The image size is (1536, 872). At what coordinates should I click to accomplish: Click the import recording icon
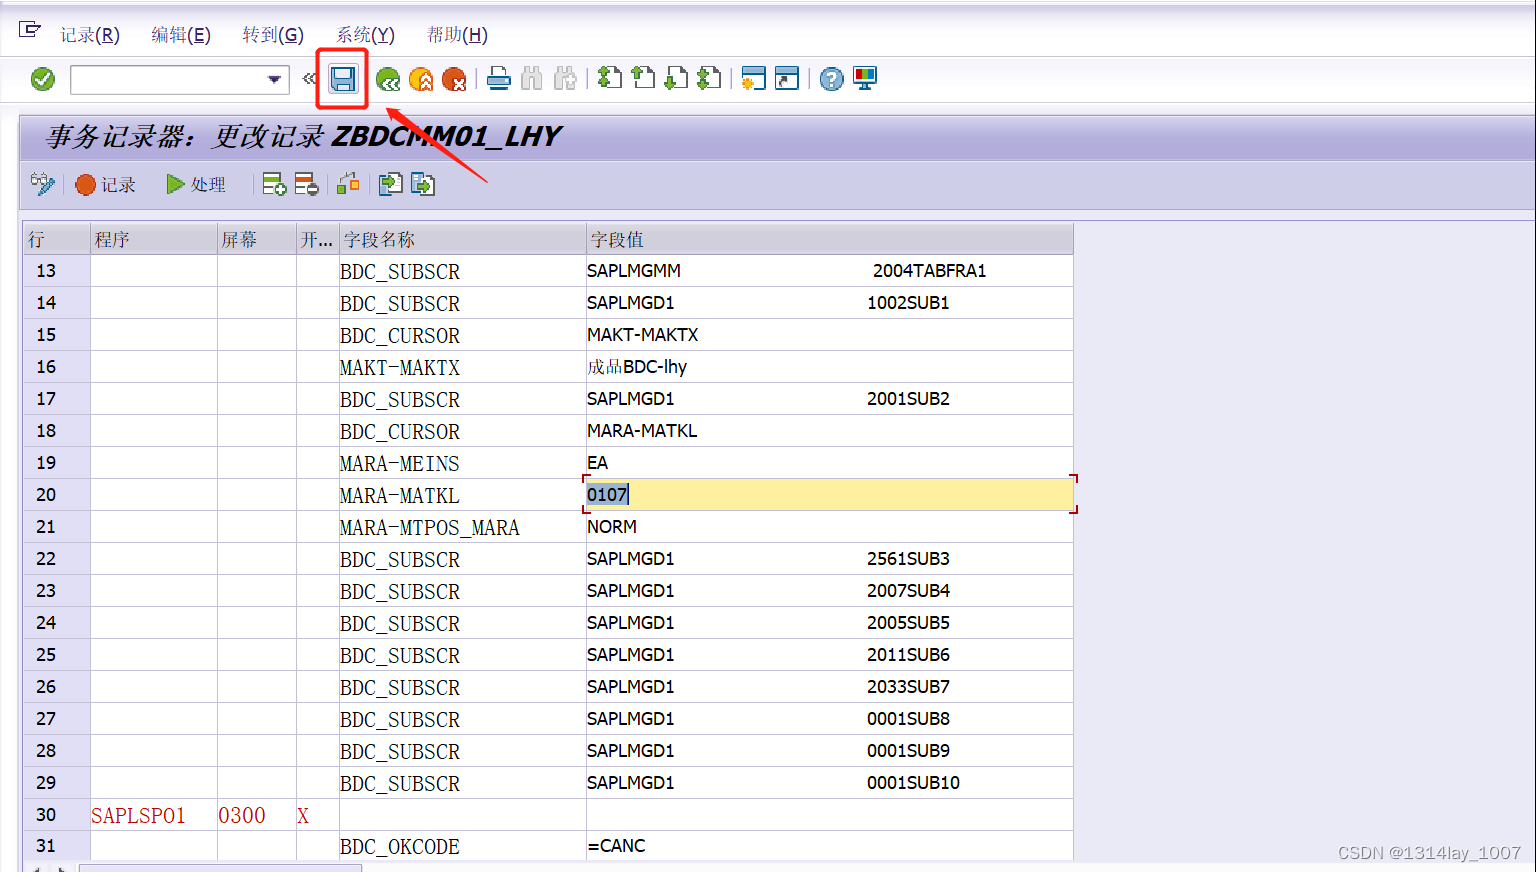[390, 183]
